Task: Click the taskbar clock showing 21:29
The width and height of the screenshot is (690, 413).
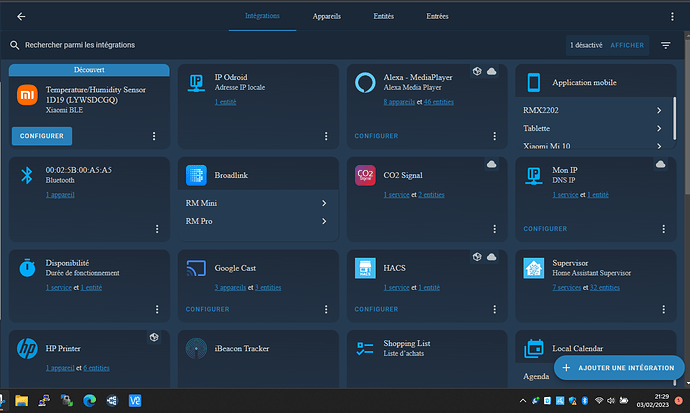Action: (653, 401)
